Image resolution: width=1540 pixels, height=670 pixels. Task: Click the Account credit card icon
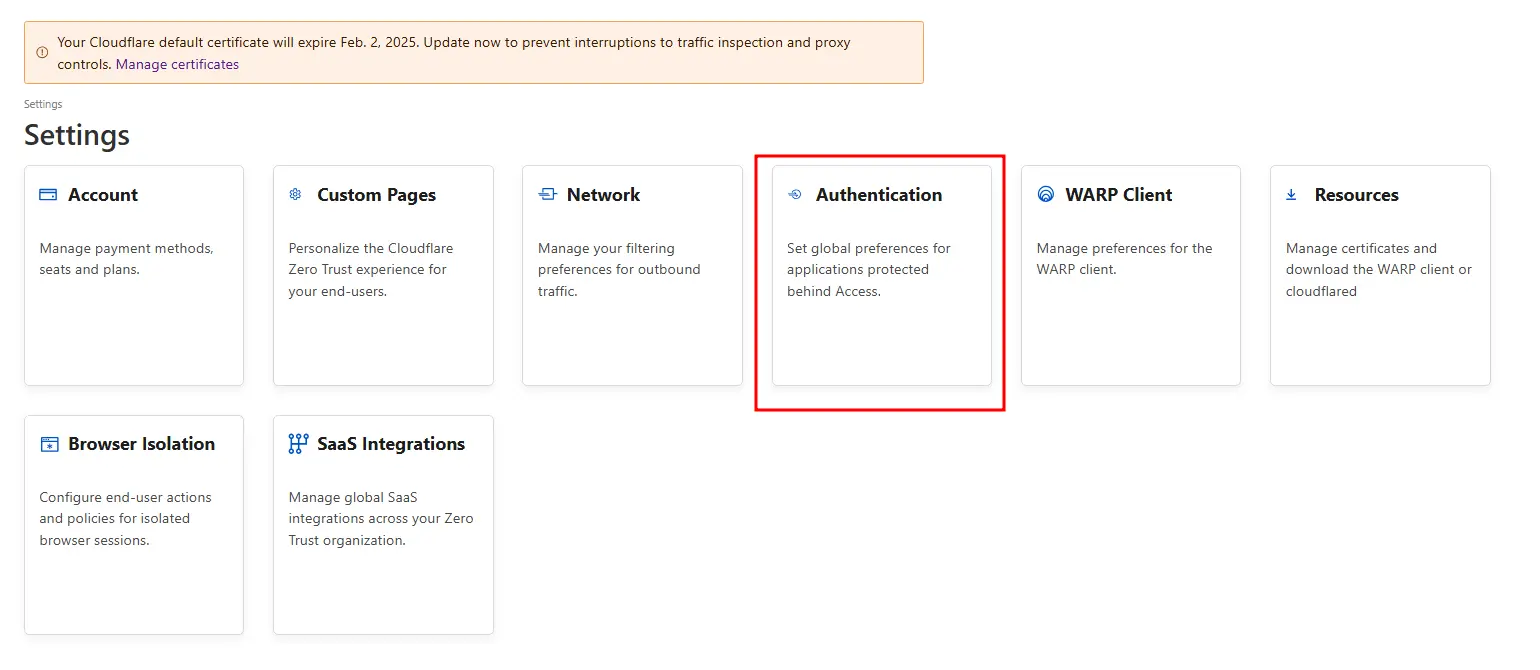click(x=48, y=195)
